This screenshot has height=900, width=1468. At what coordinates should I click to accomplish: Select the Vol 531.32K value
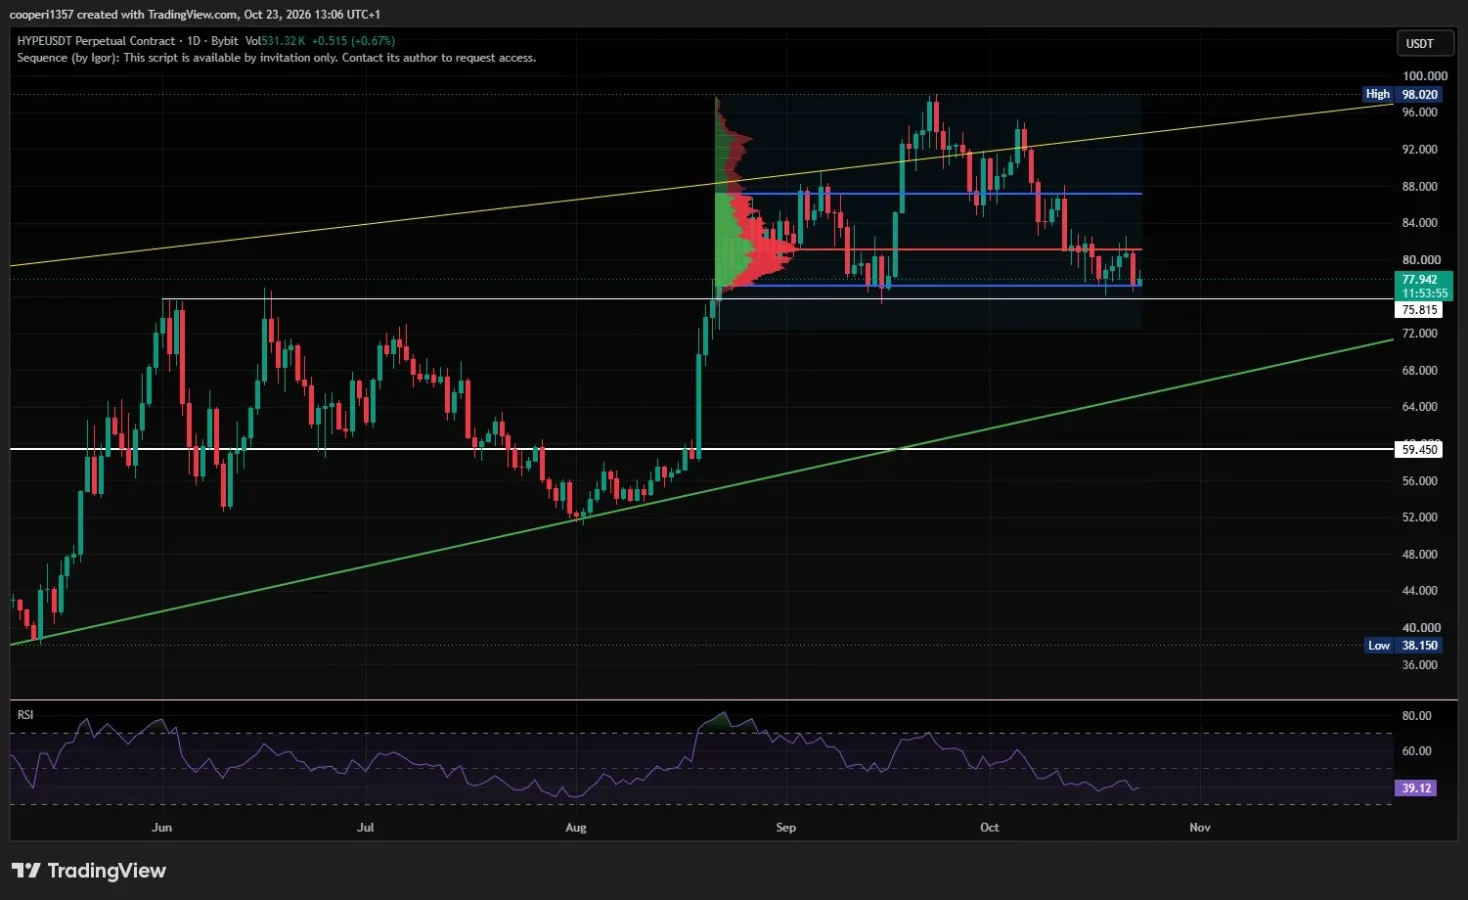(275, 41)
